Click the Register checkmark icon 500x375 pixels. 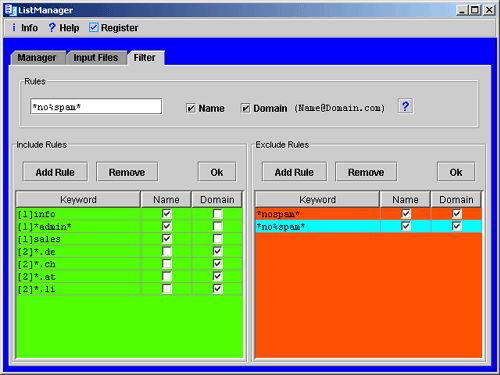pyautogui.click(x=94, y=27)
